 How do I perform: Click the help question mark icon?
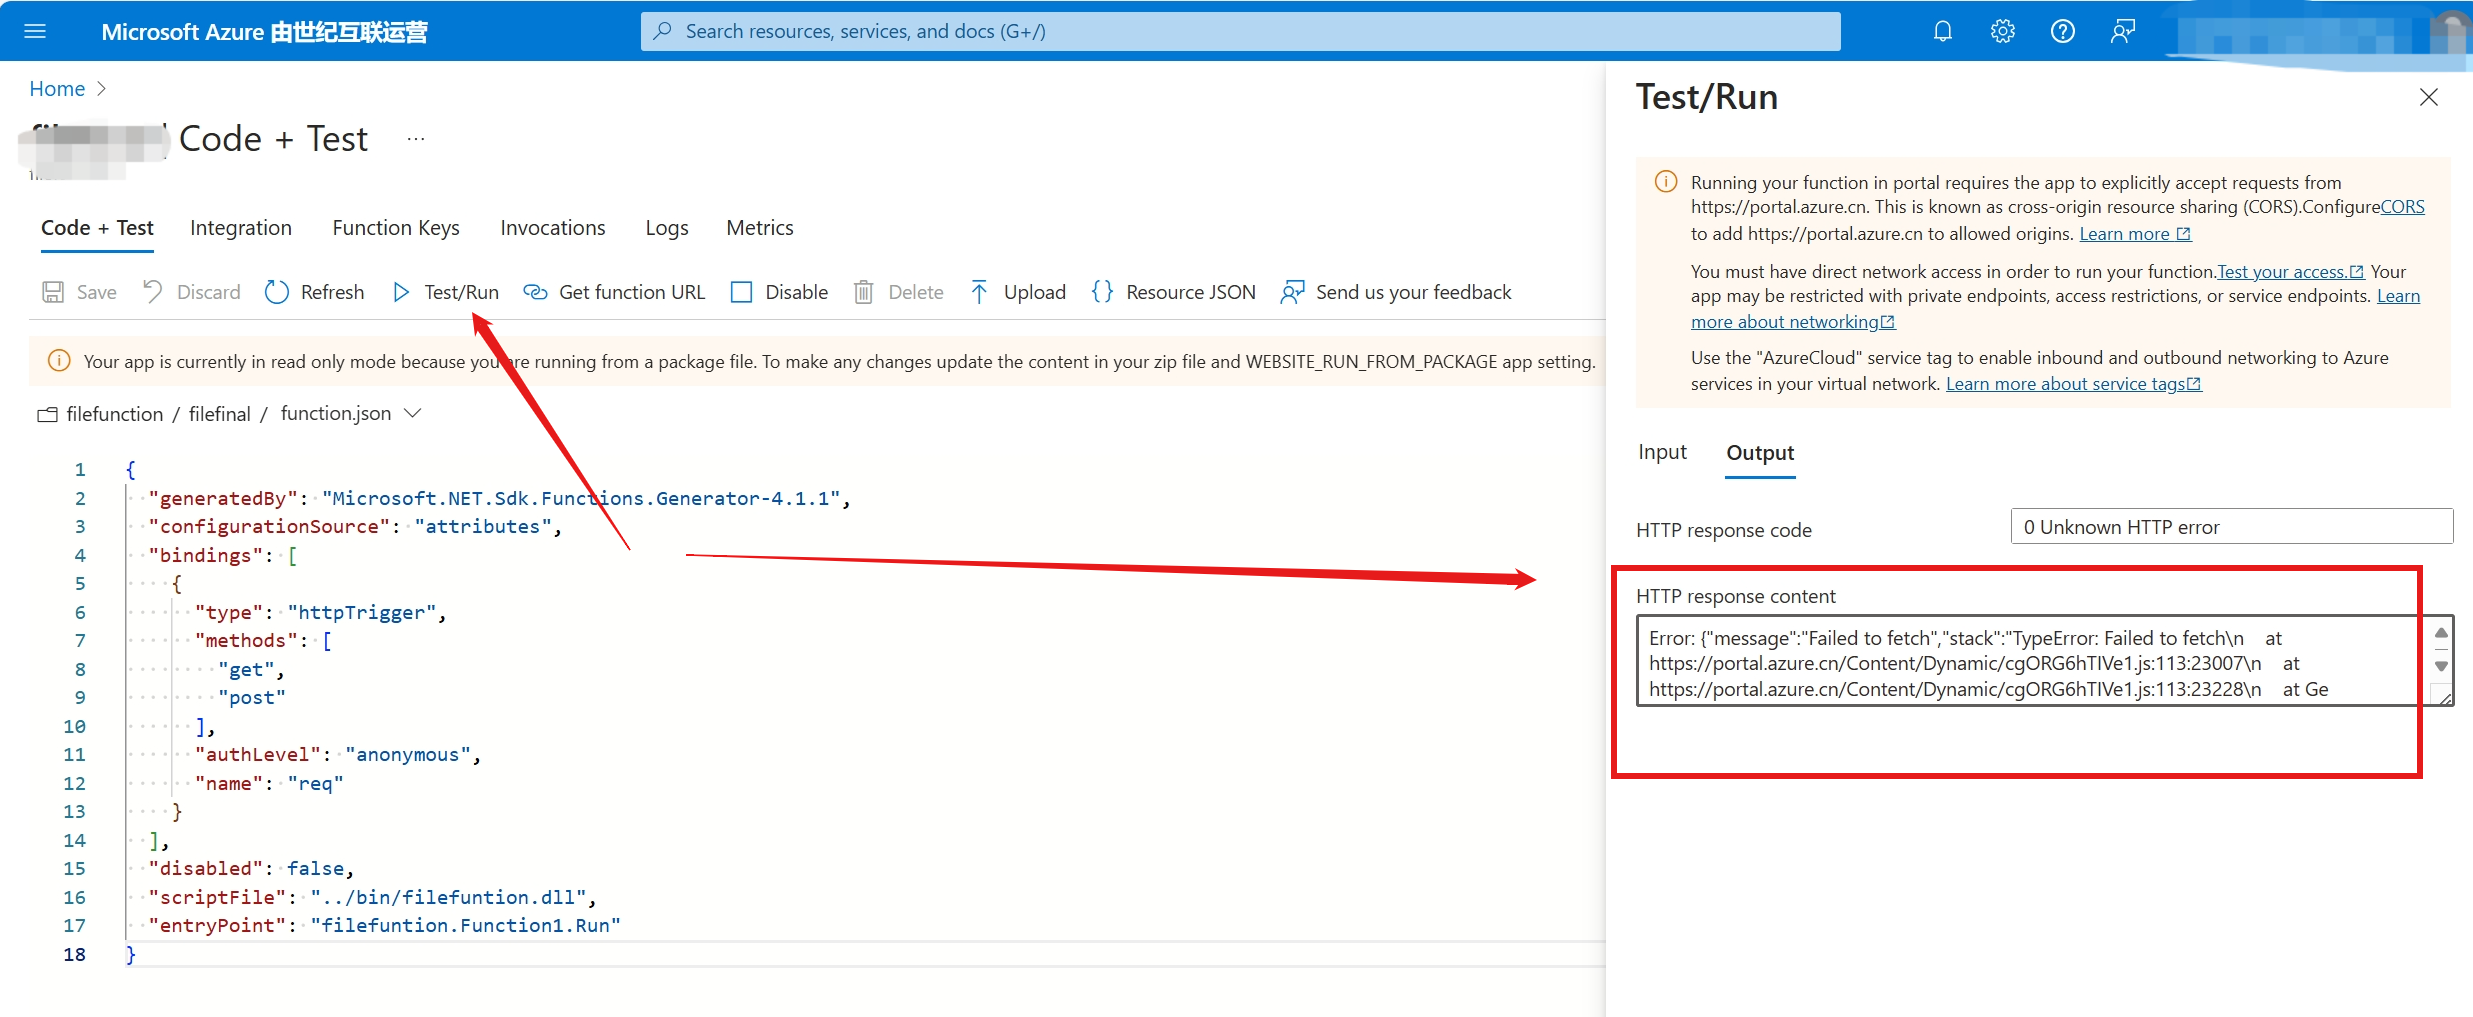(2062, 31)
